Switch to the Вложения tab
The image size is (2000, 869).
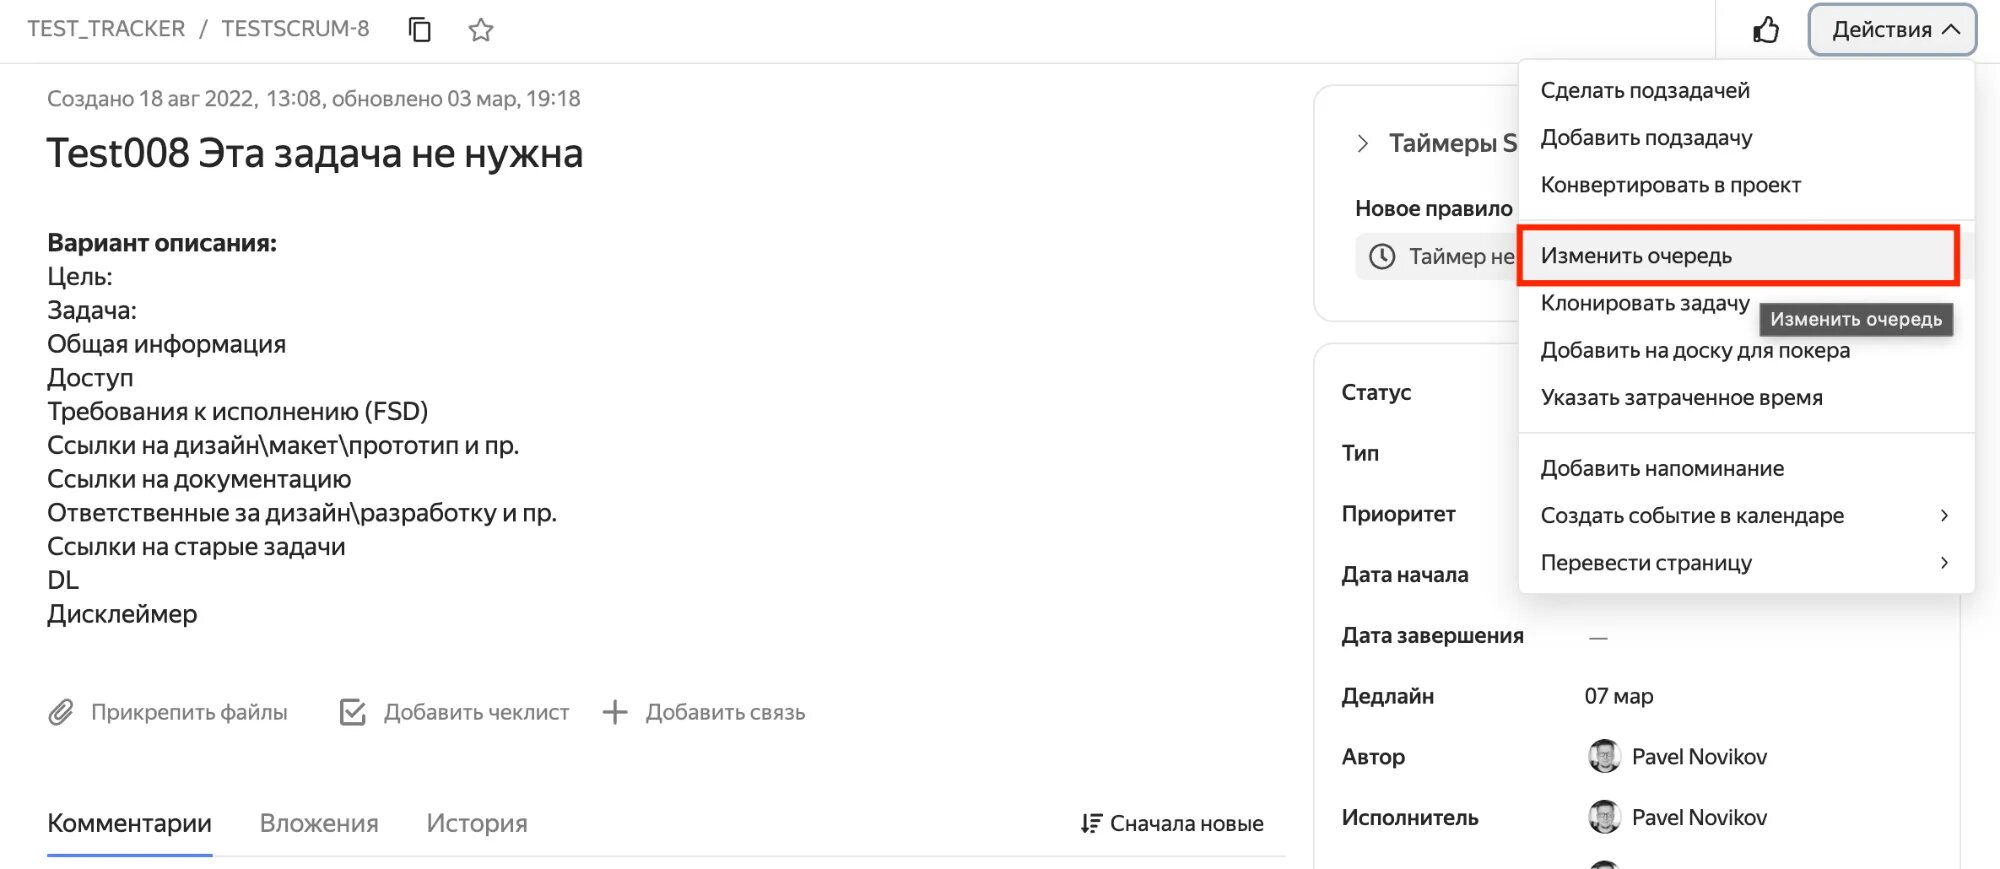(x=319, y=823)
